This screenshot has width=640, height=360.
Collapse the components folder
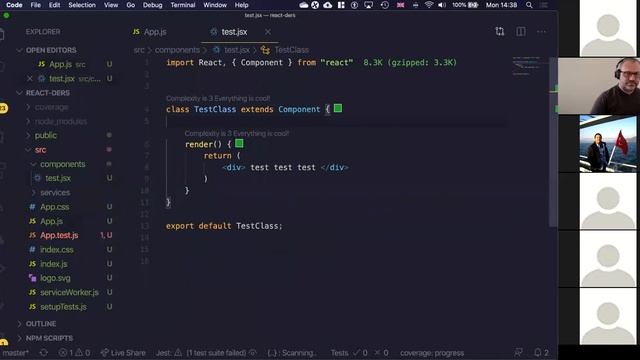[x=62, y=164]
